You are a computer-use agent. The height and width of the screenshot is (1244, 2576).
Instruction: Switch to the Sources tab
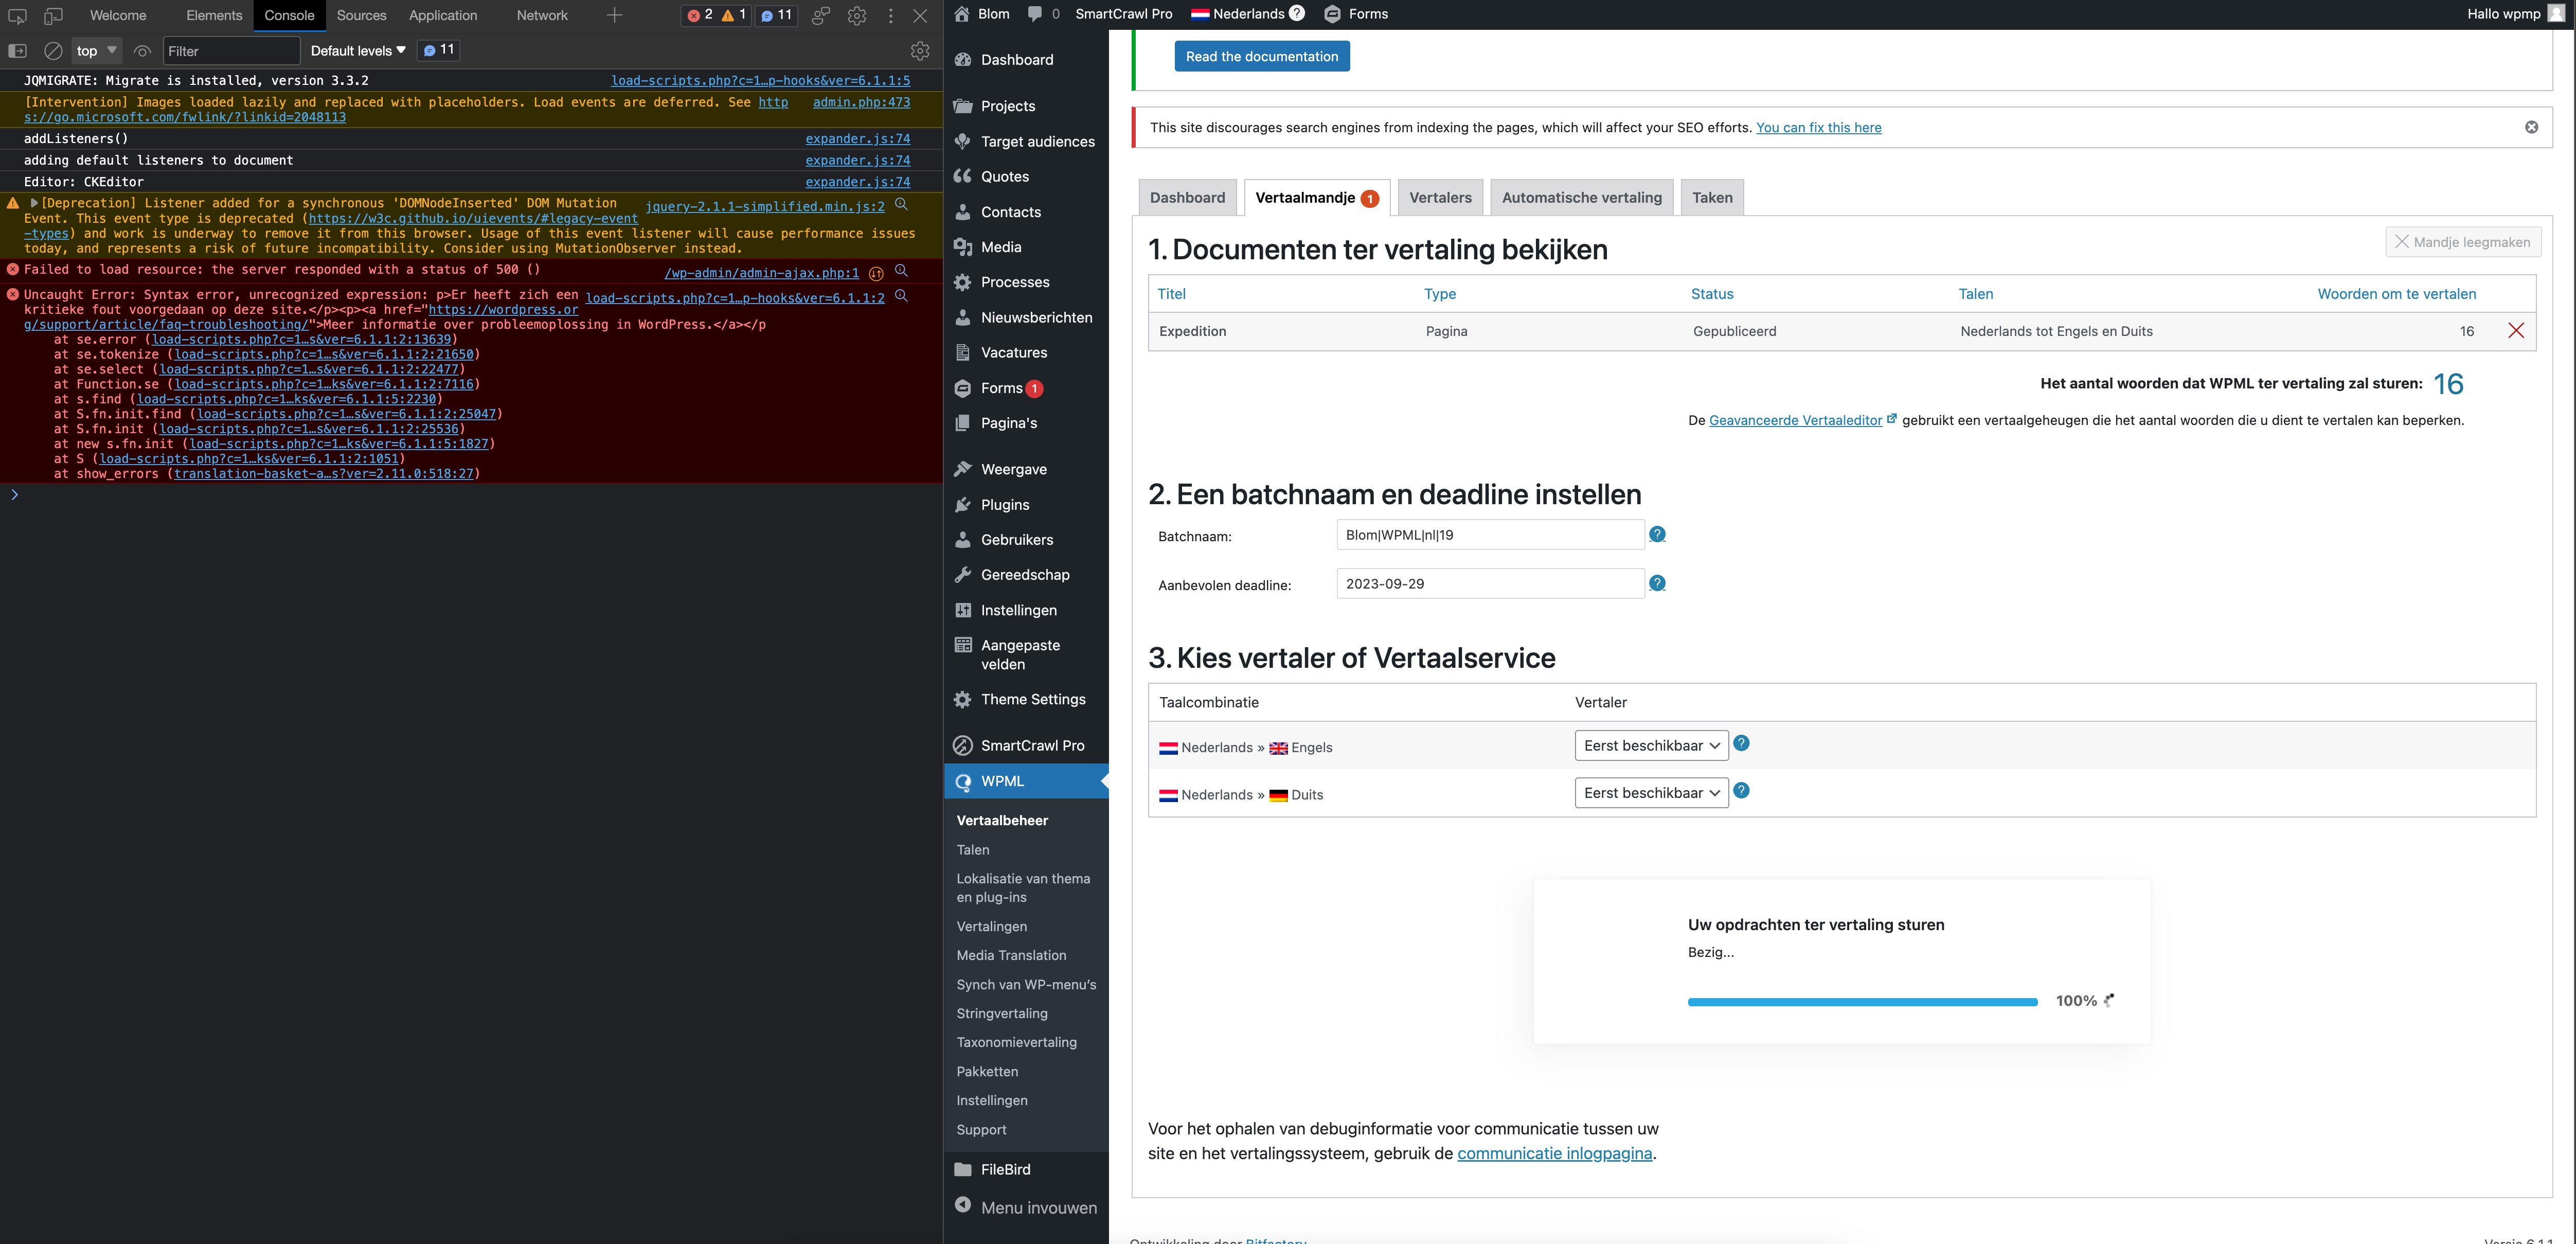pyautogui.click(x=361, y=15)
